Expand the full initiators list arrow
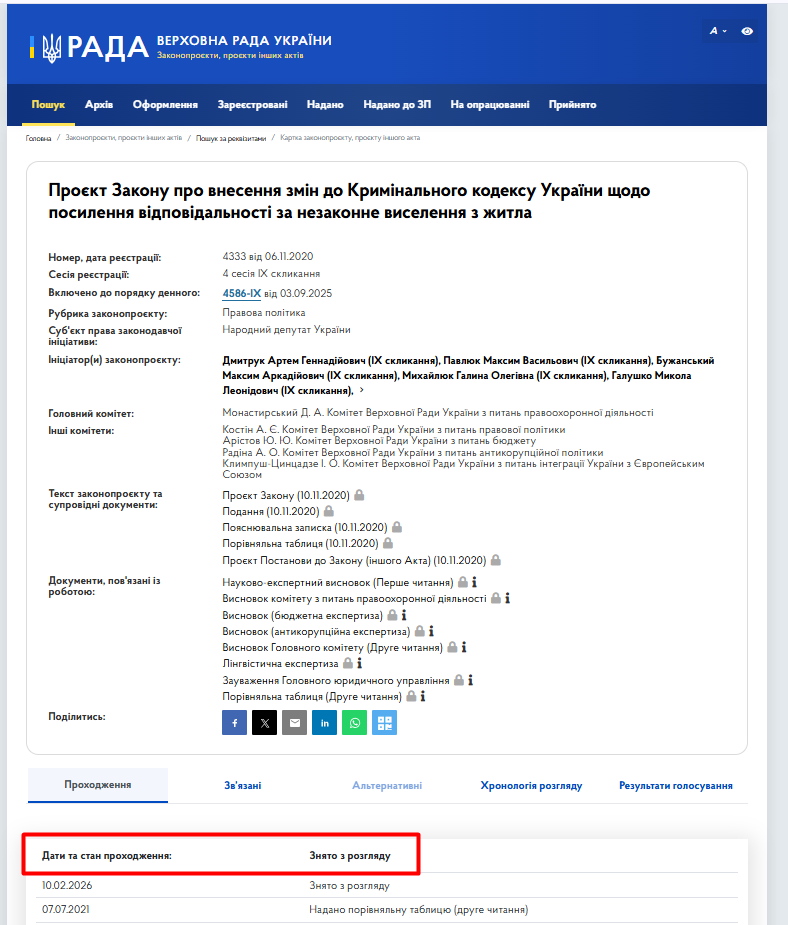Viewport: 788px width, 925px height. (362, 391)
